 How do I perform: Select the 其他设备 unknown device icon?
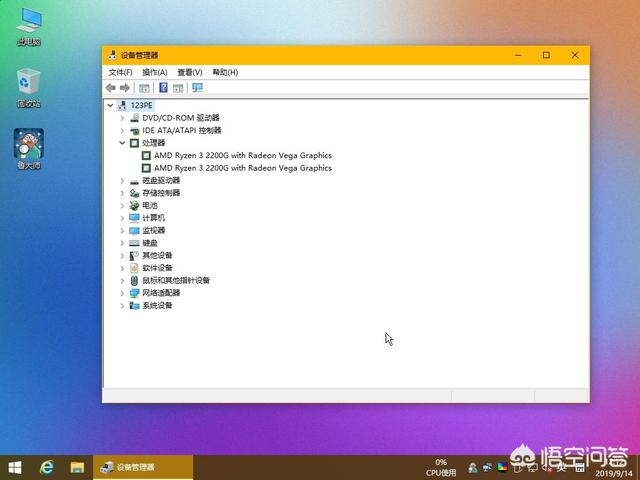134,256
